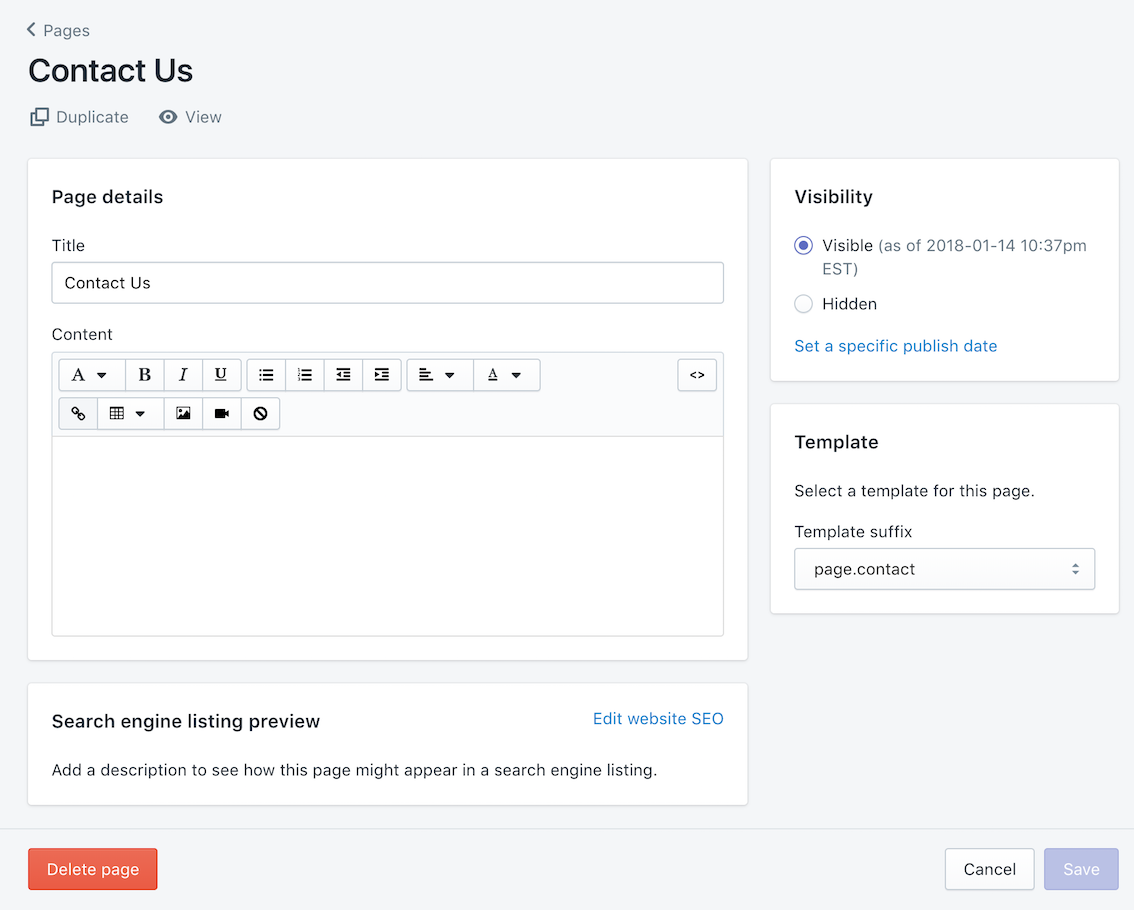Viewport: 1134px width, 910px height.
Task: Toggle underline formatting
Action: [221, 375]
